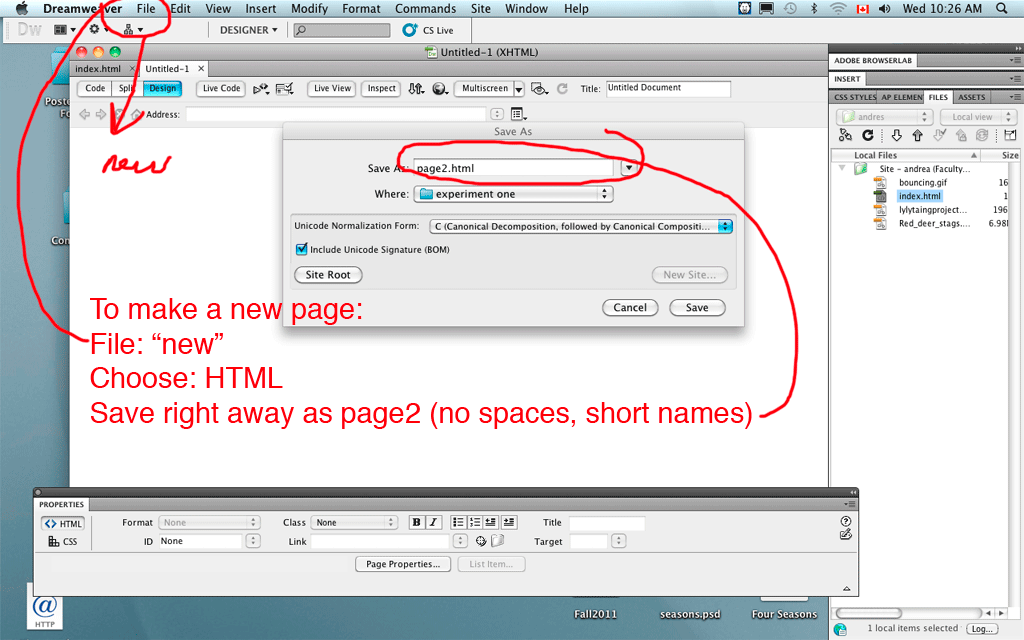Click the Live View options icon
This screenshot has height=640, width=1024.
(x=517, y=114)
